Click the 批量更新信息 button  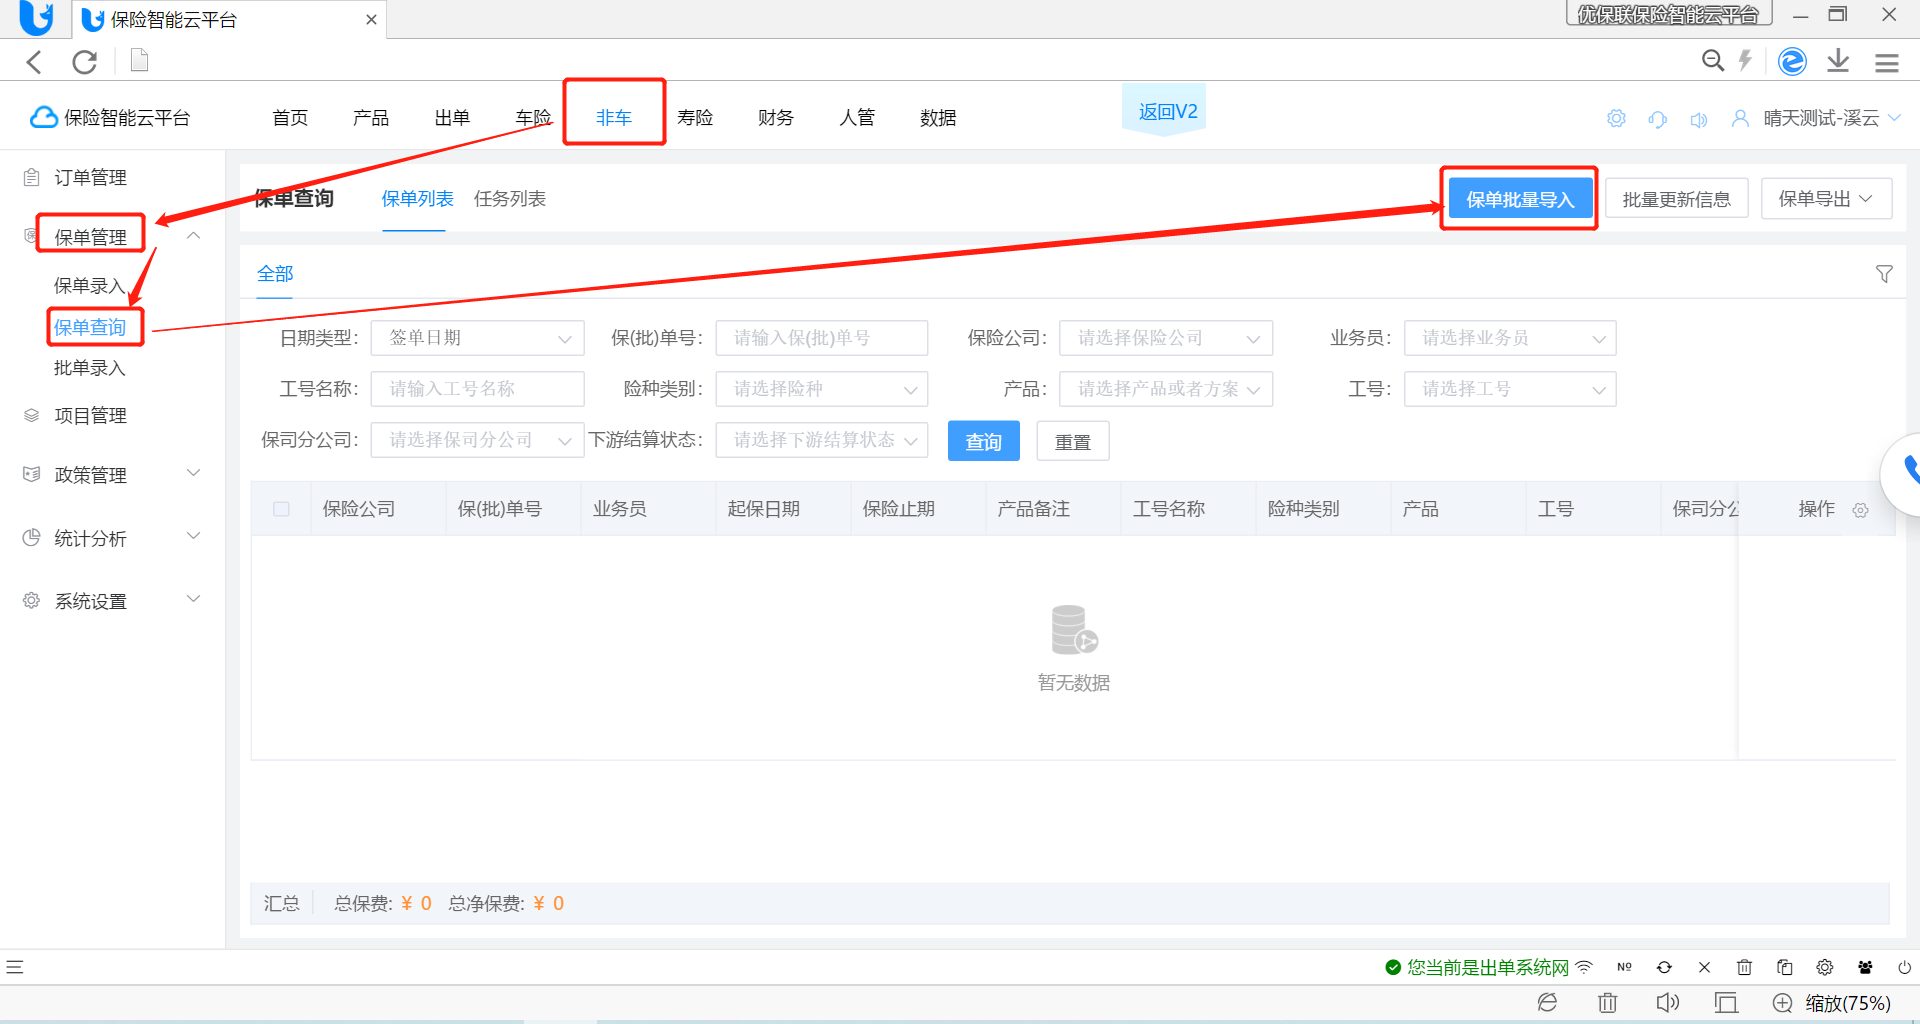pyautogui.click(x=1677, y=199)
